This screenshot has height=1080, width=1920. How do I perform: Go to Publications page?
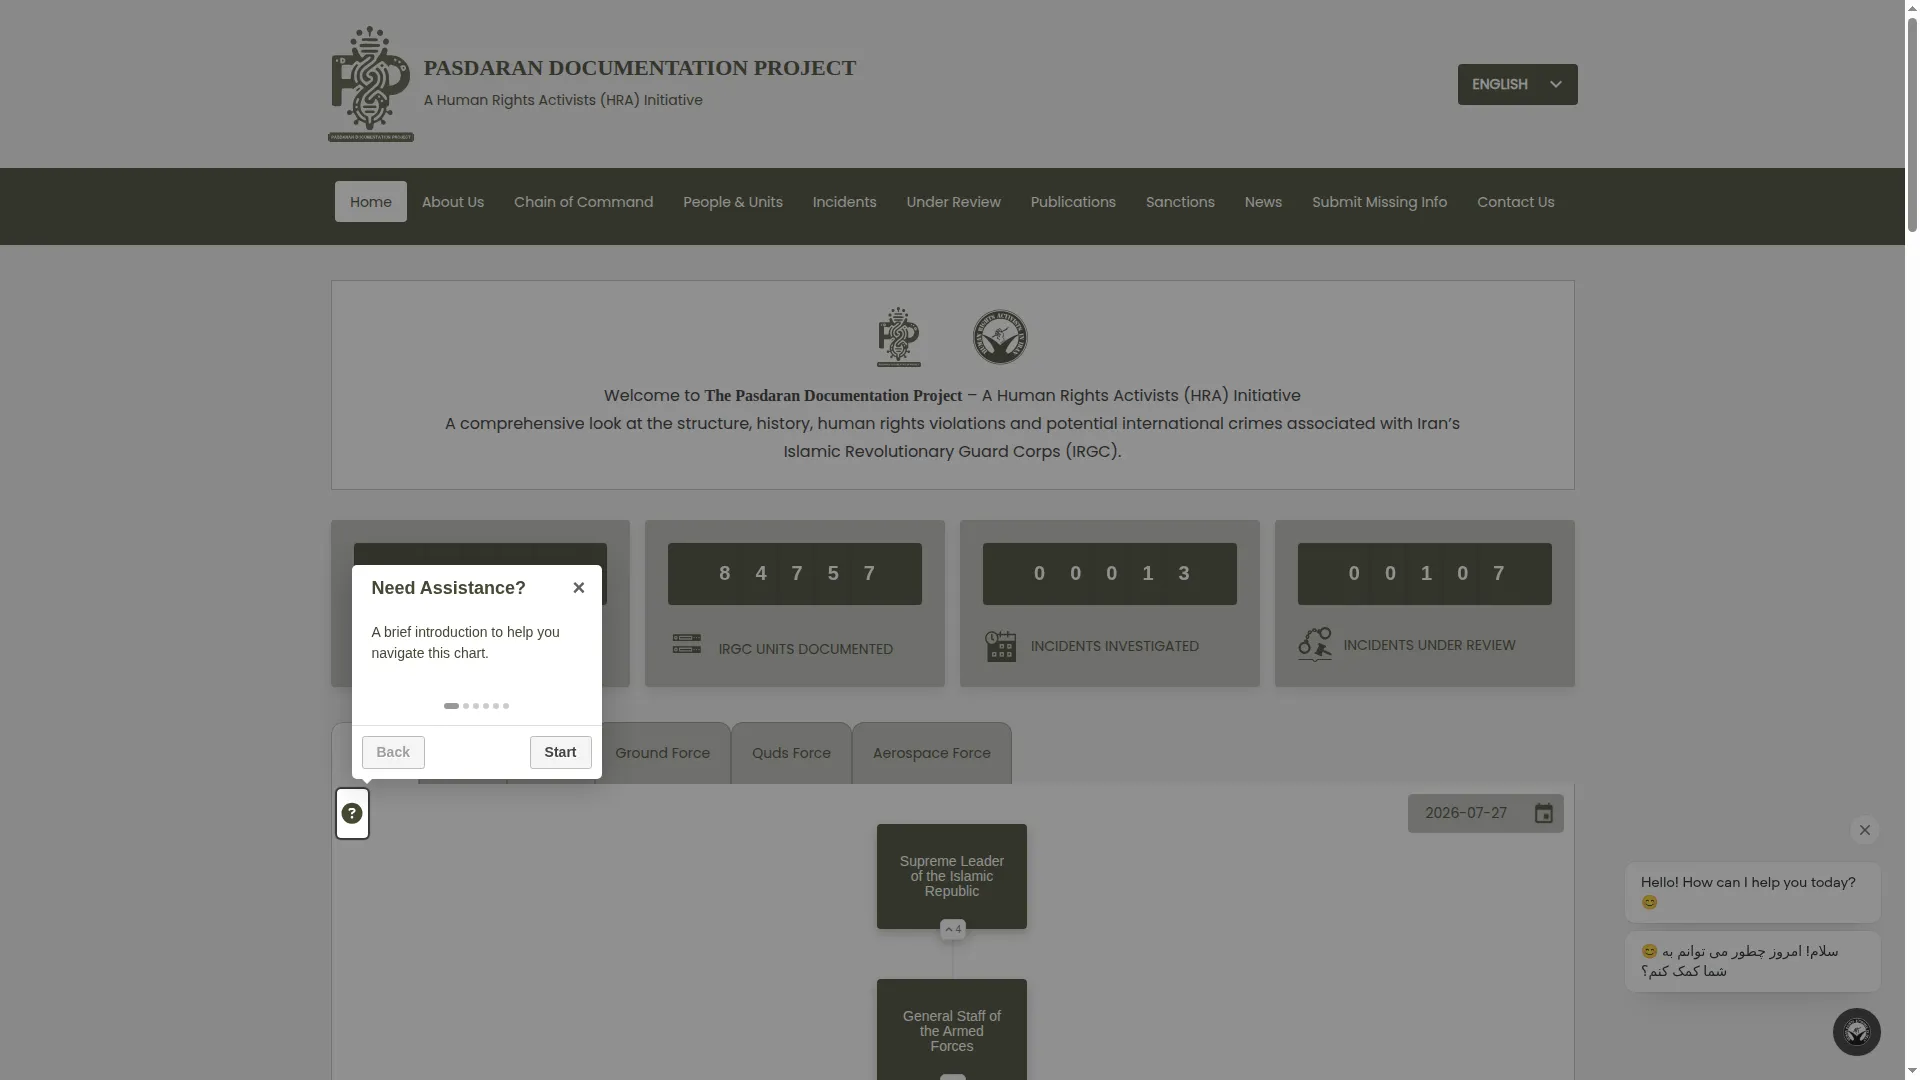click(1072, 202)
